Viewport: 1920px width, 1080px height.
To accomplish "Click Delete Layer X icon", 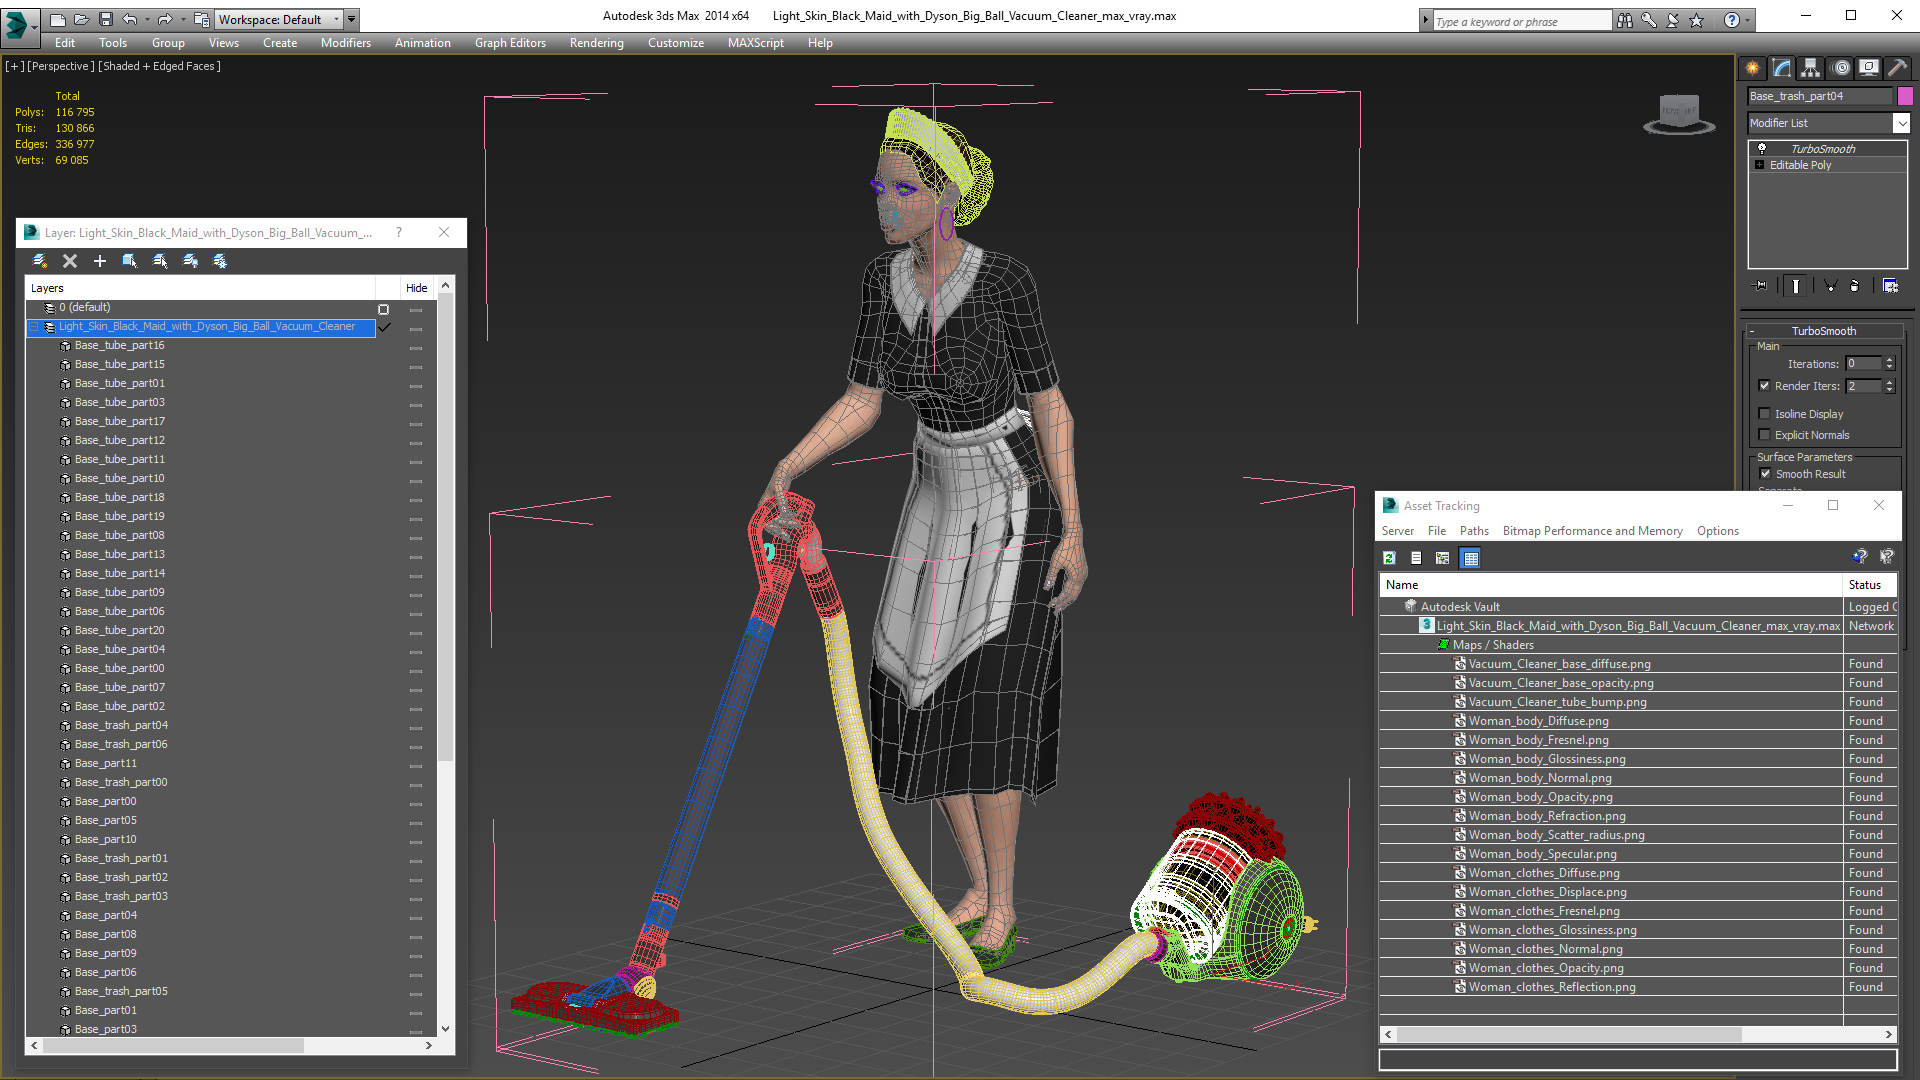I will pos(70,261).
